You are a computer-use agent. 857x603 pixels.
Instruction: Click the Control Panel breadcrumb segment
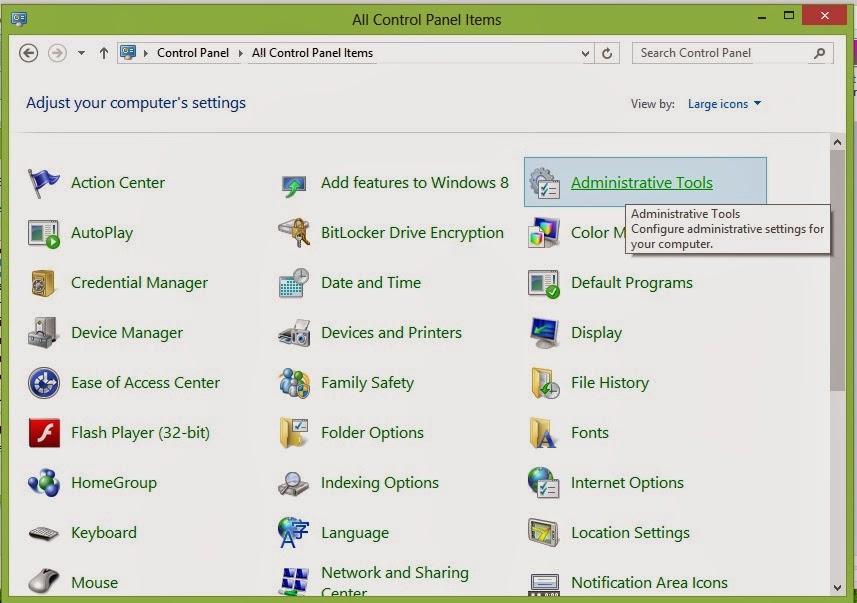(x=193, y=53)
